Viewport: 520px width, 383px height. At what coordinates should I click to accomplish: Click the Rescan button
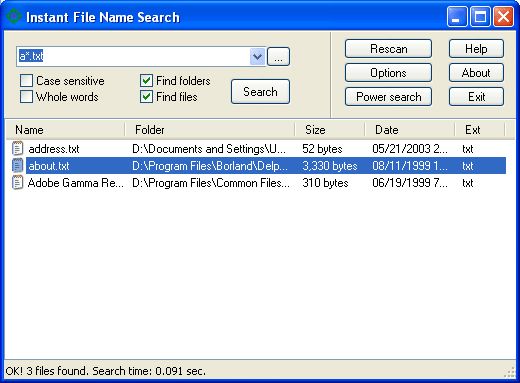(x=388, y=49)
